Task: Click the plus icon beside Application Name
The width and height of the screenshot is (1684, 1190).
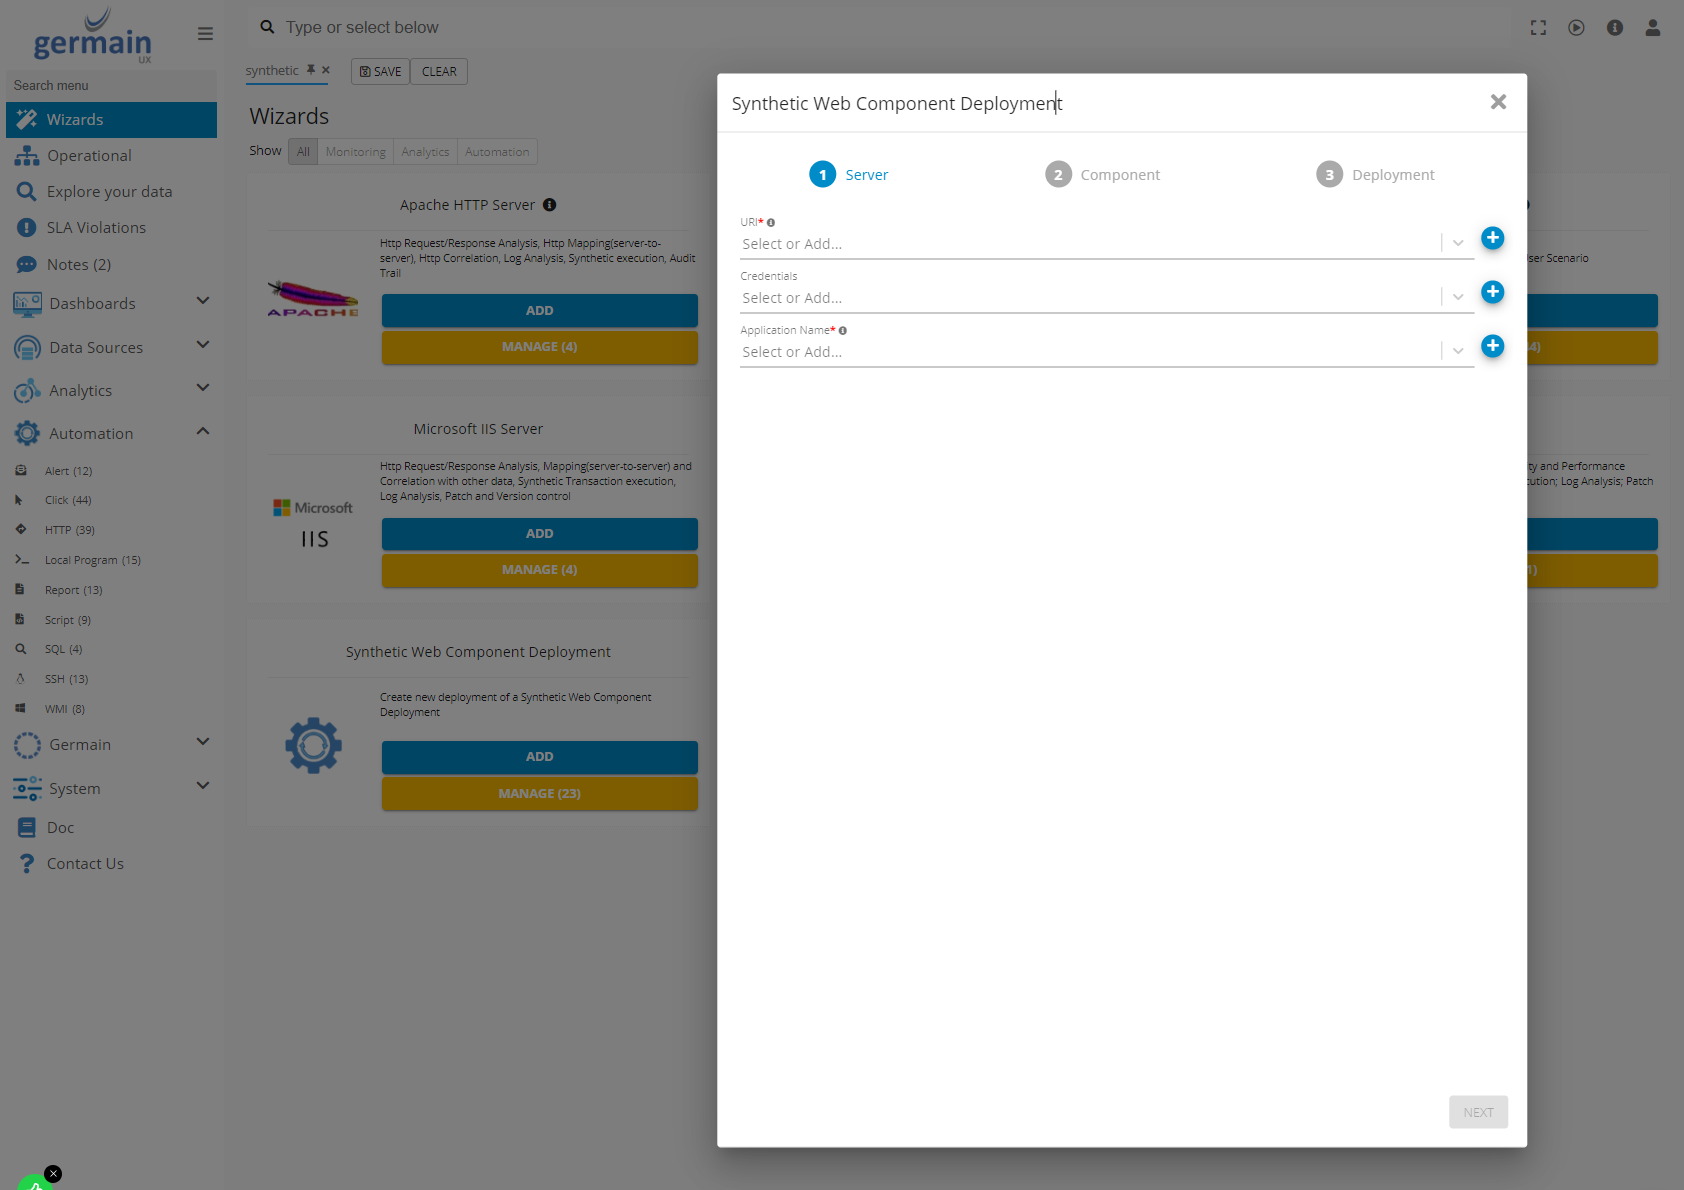Action: pyautogui.click(x=1492, y=346)
